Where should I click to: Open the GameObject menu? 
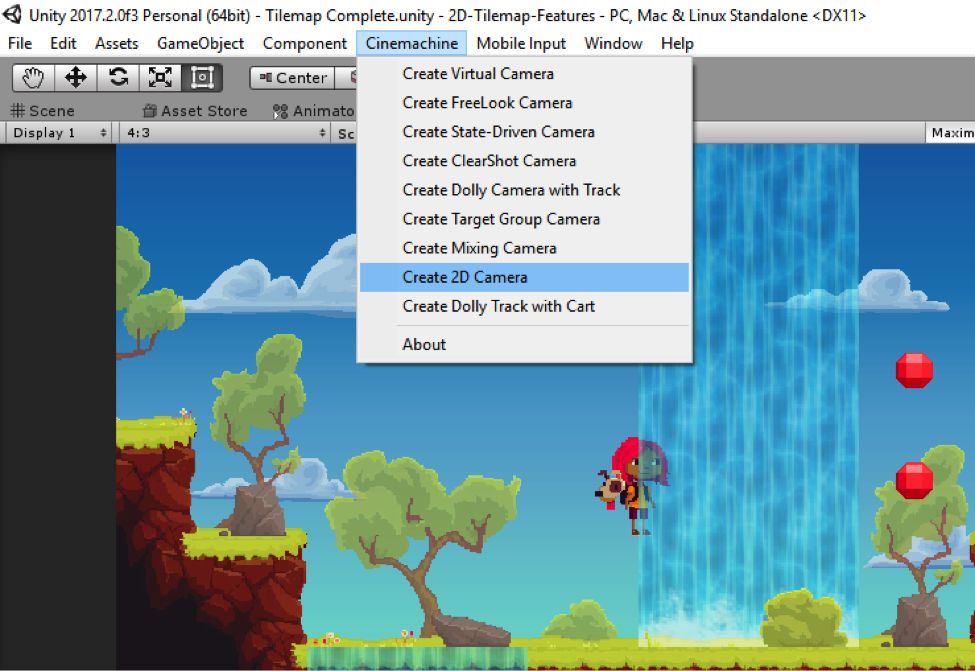coord(200,43)
